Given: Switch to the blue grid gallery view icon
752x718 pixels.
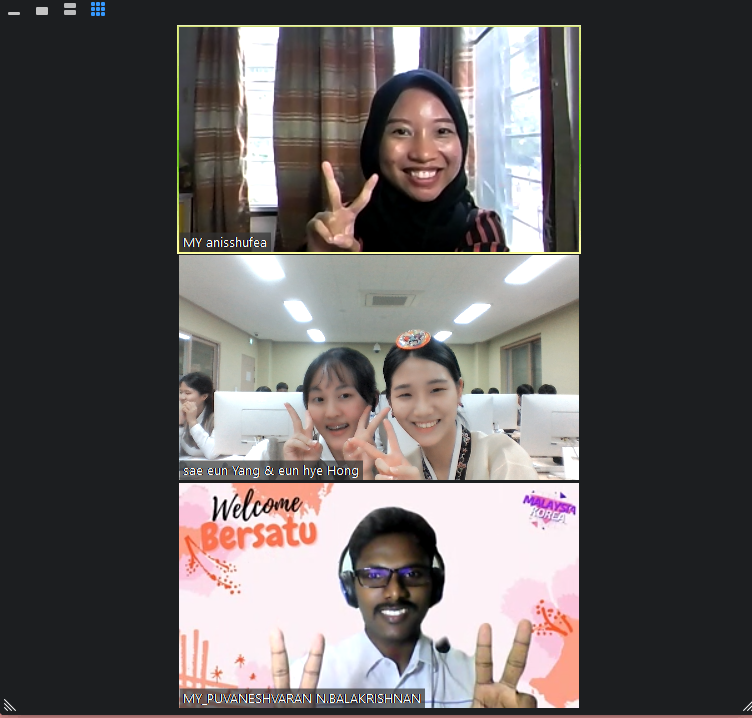Looking at the screenshot, I should click(98, 9).
